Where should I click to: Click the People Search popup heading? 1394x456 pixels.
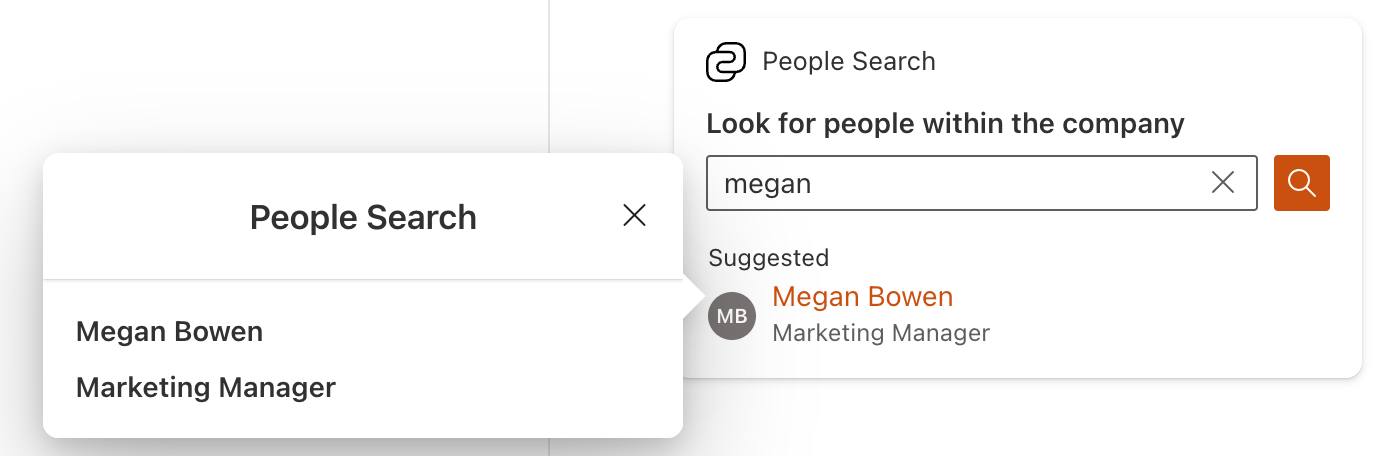click(363, 217)
